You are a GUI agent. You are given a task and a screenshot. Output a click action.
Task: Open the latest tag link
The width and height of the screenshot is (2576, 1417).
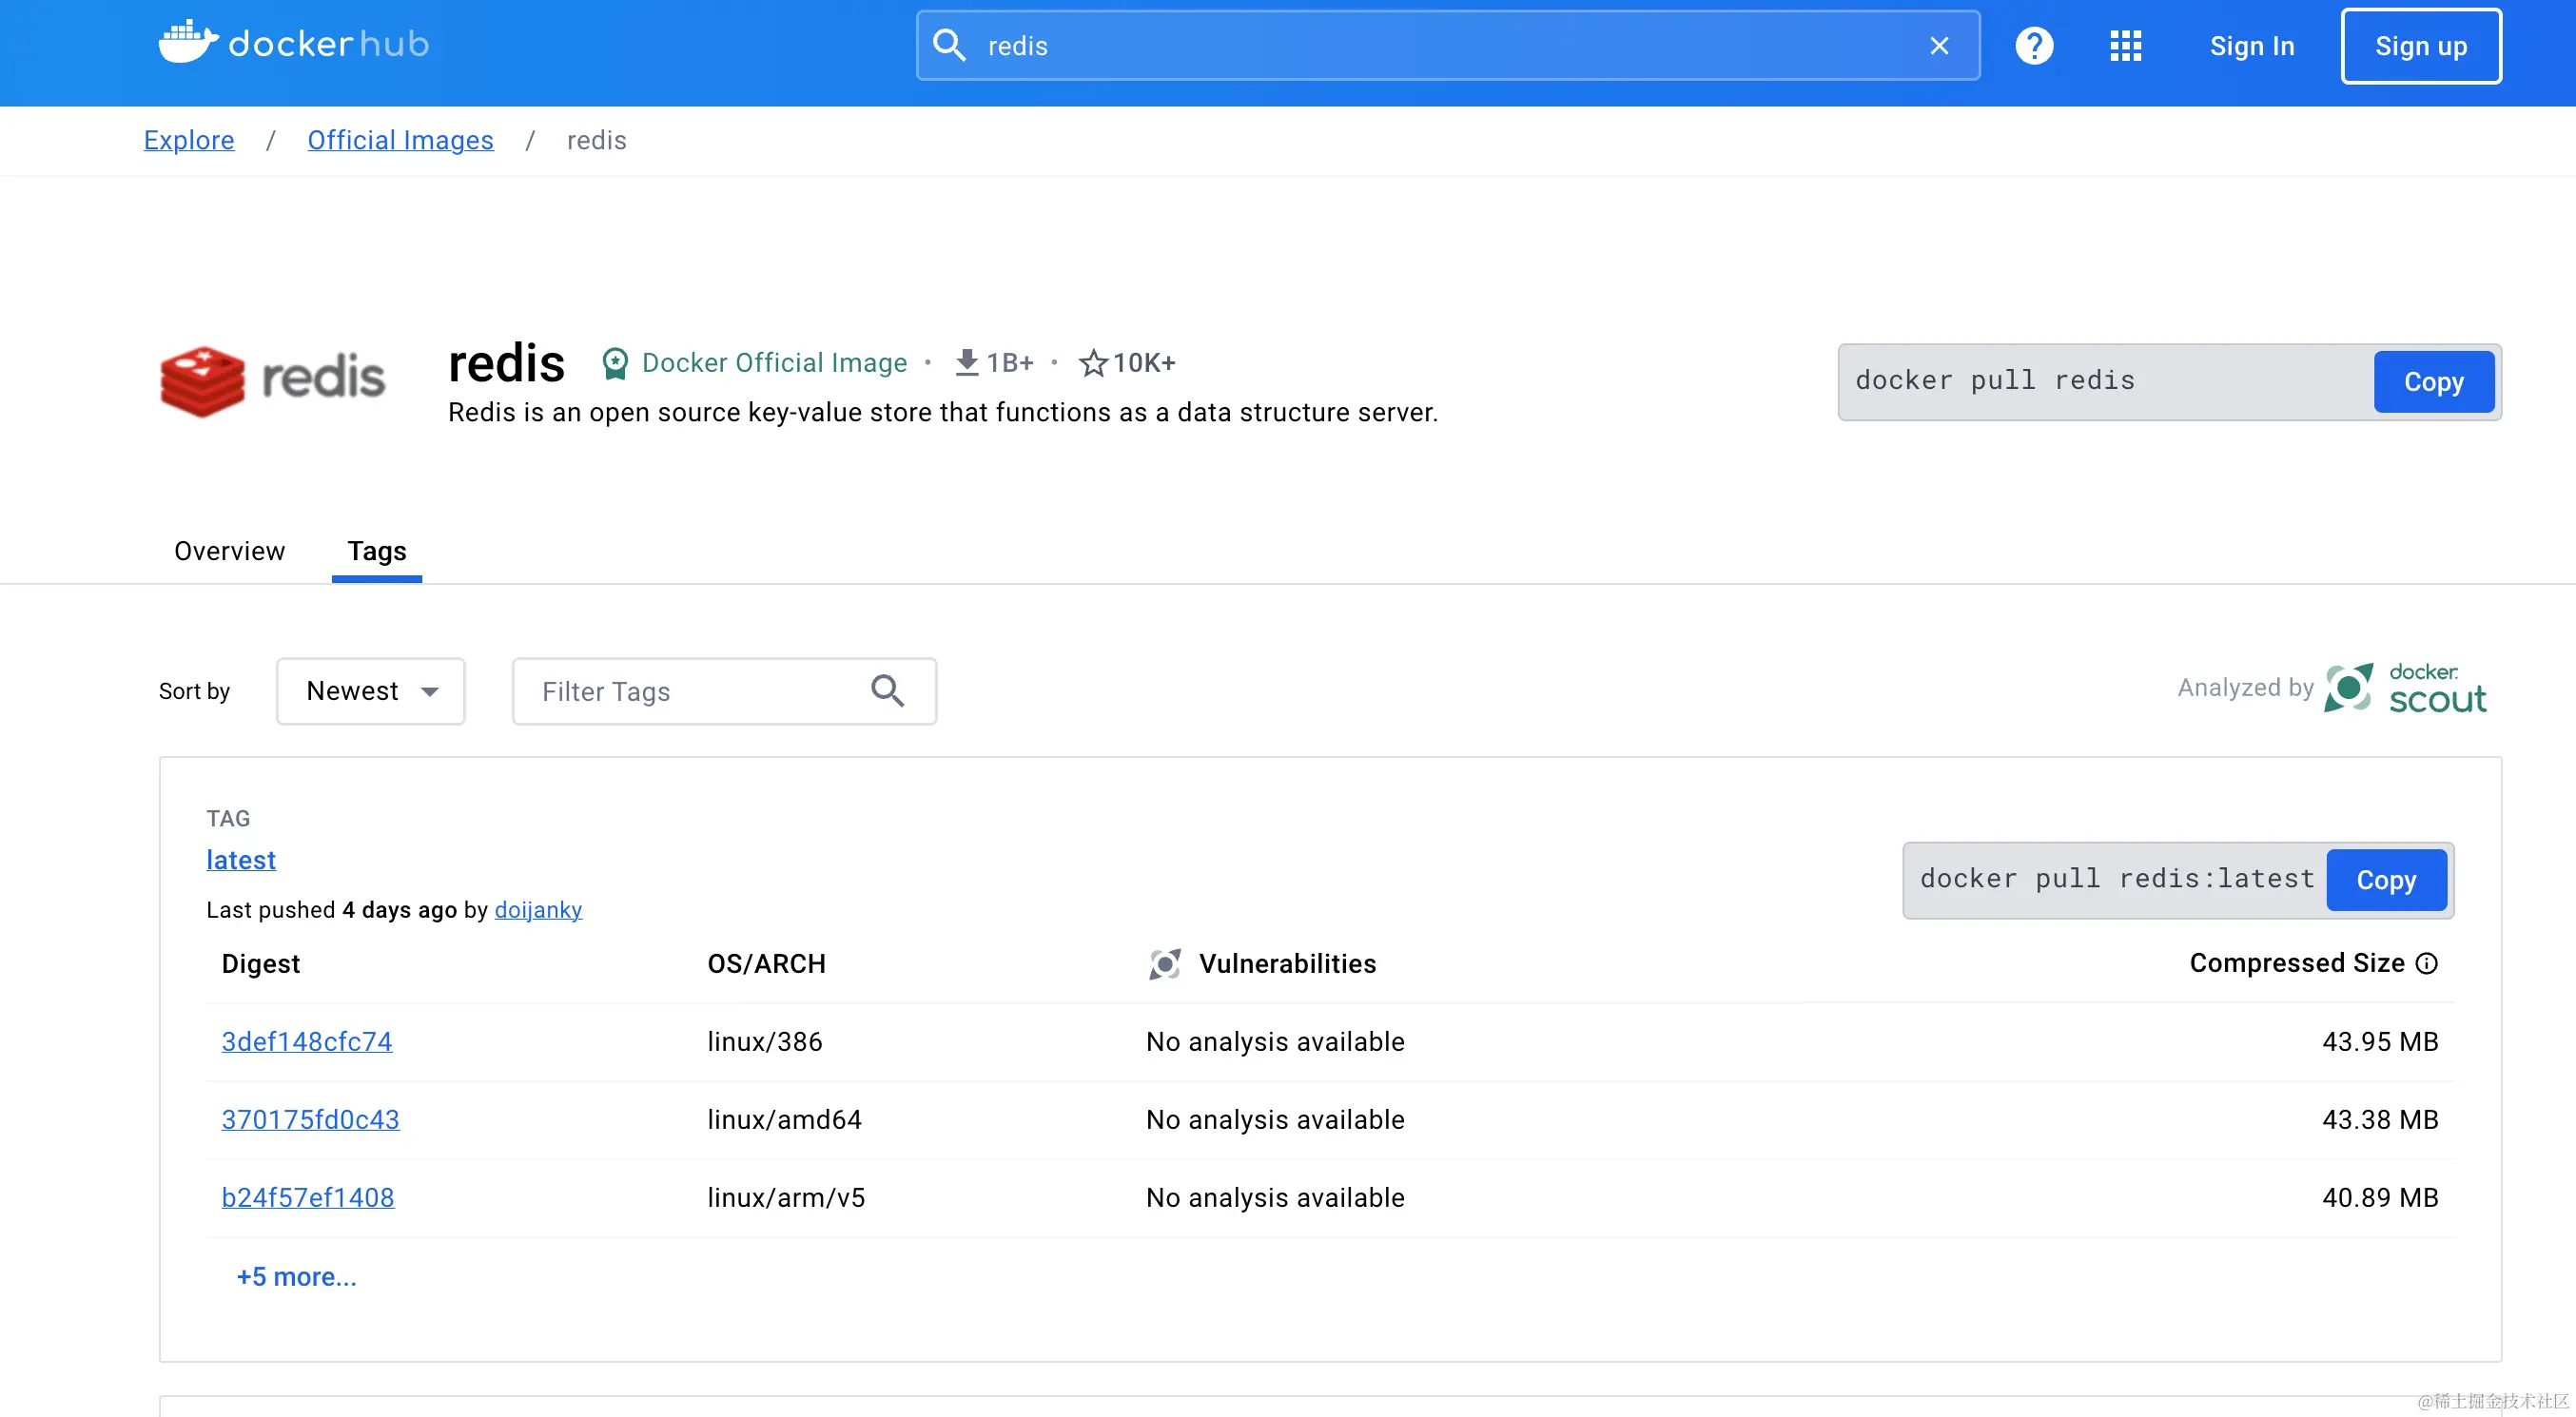tap(241, 860)
